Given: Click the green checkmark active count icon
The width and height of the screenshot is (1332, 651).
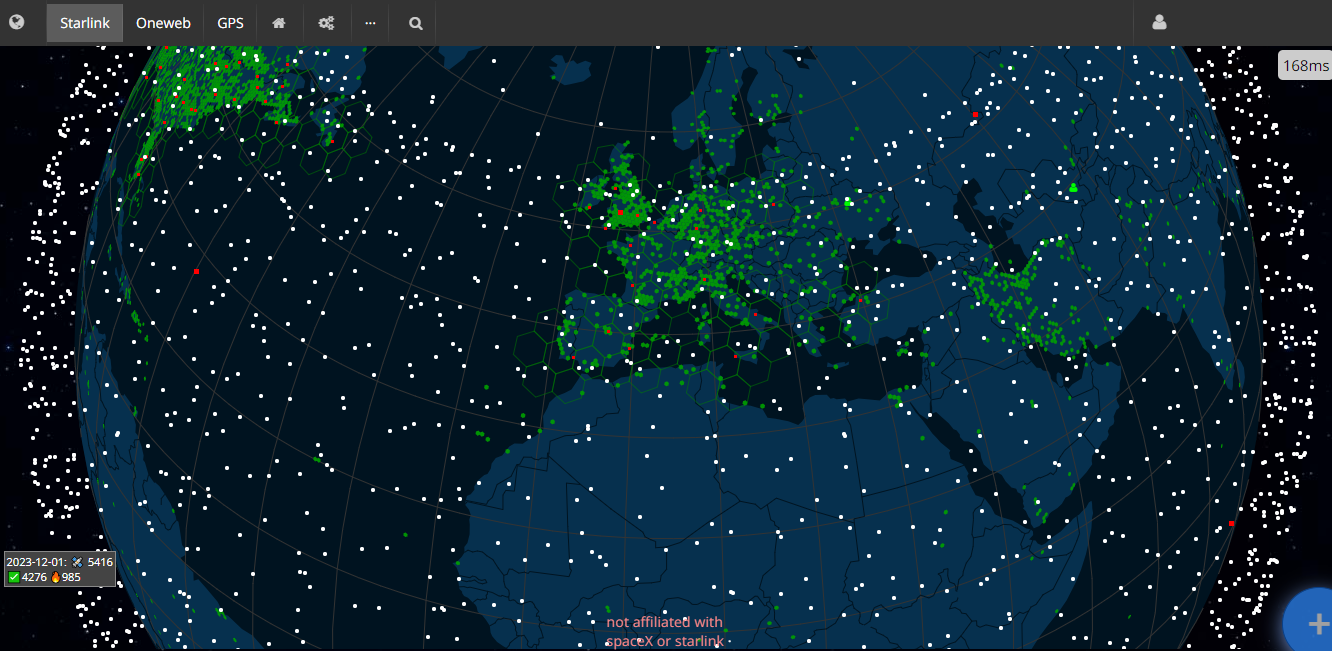Looking at the screenshot, I should [14, 577].
